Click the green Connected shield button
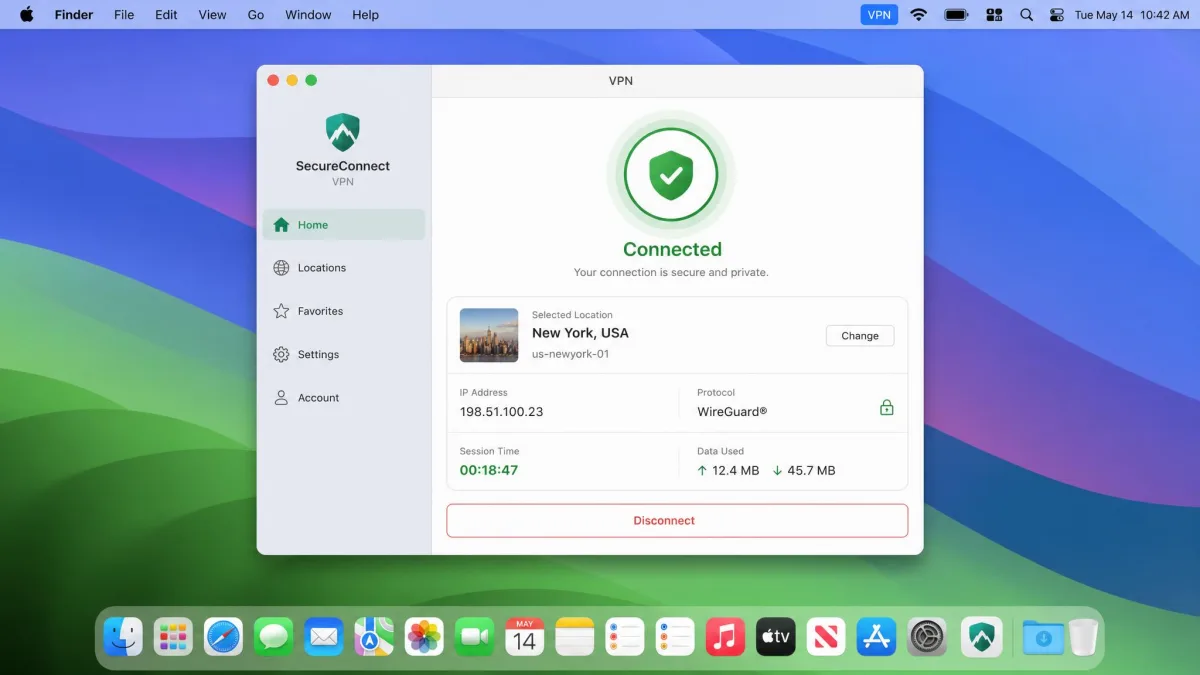The image size is (1200, 675). coord(671,175)
